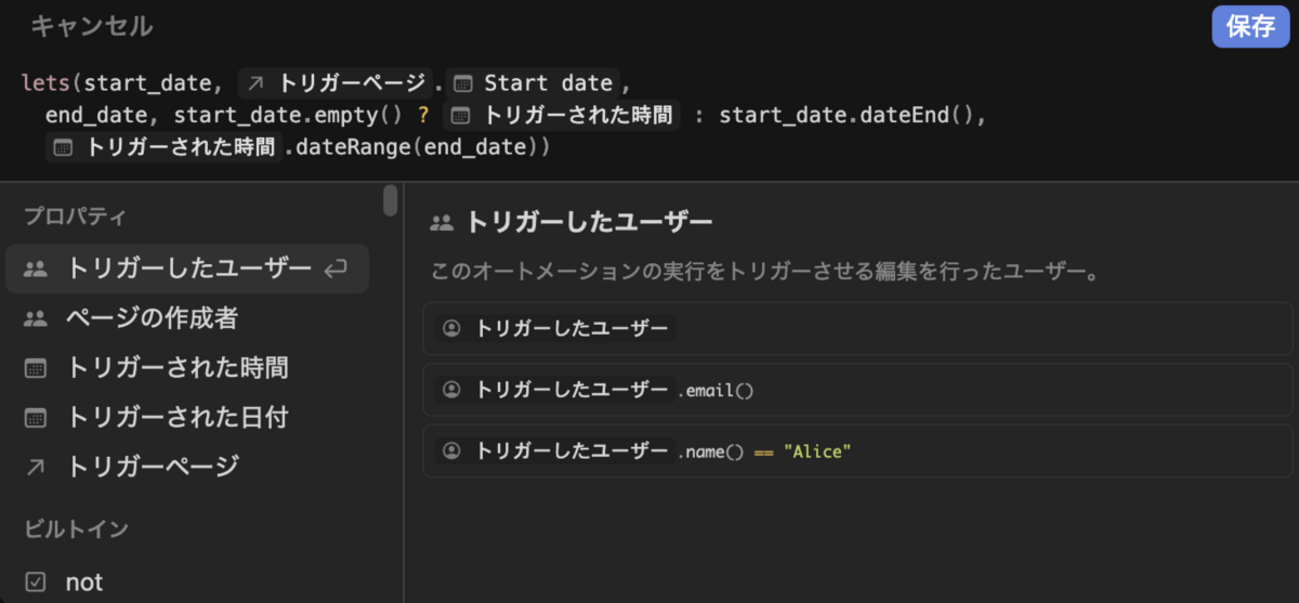Screen dimensions: 1299x603
Task: Click calendar icon beside トリガーされた日付
Action: click(x=35, y=417)
